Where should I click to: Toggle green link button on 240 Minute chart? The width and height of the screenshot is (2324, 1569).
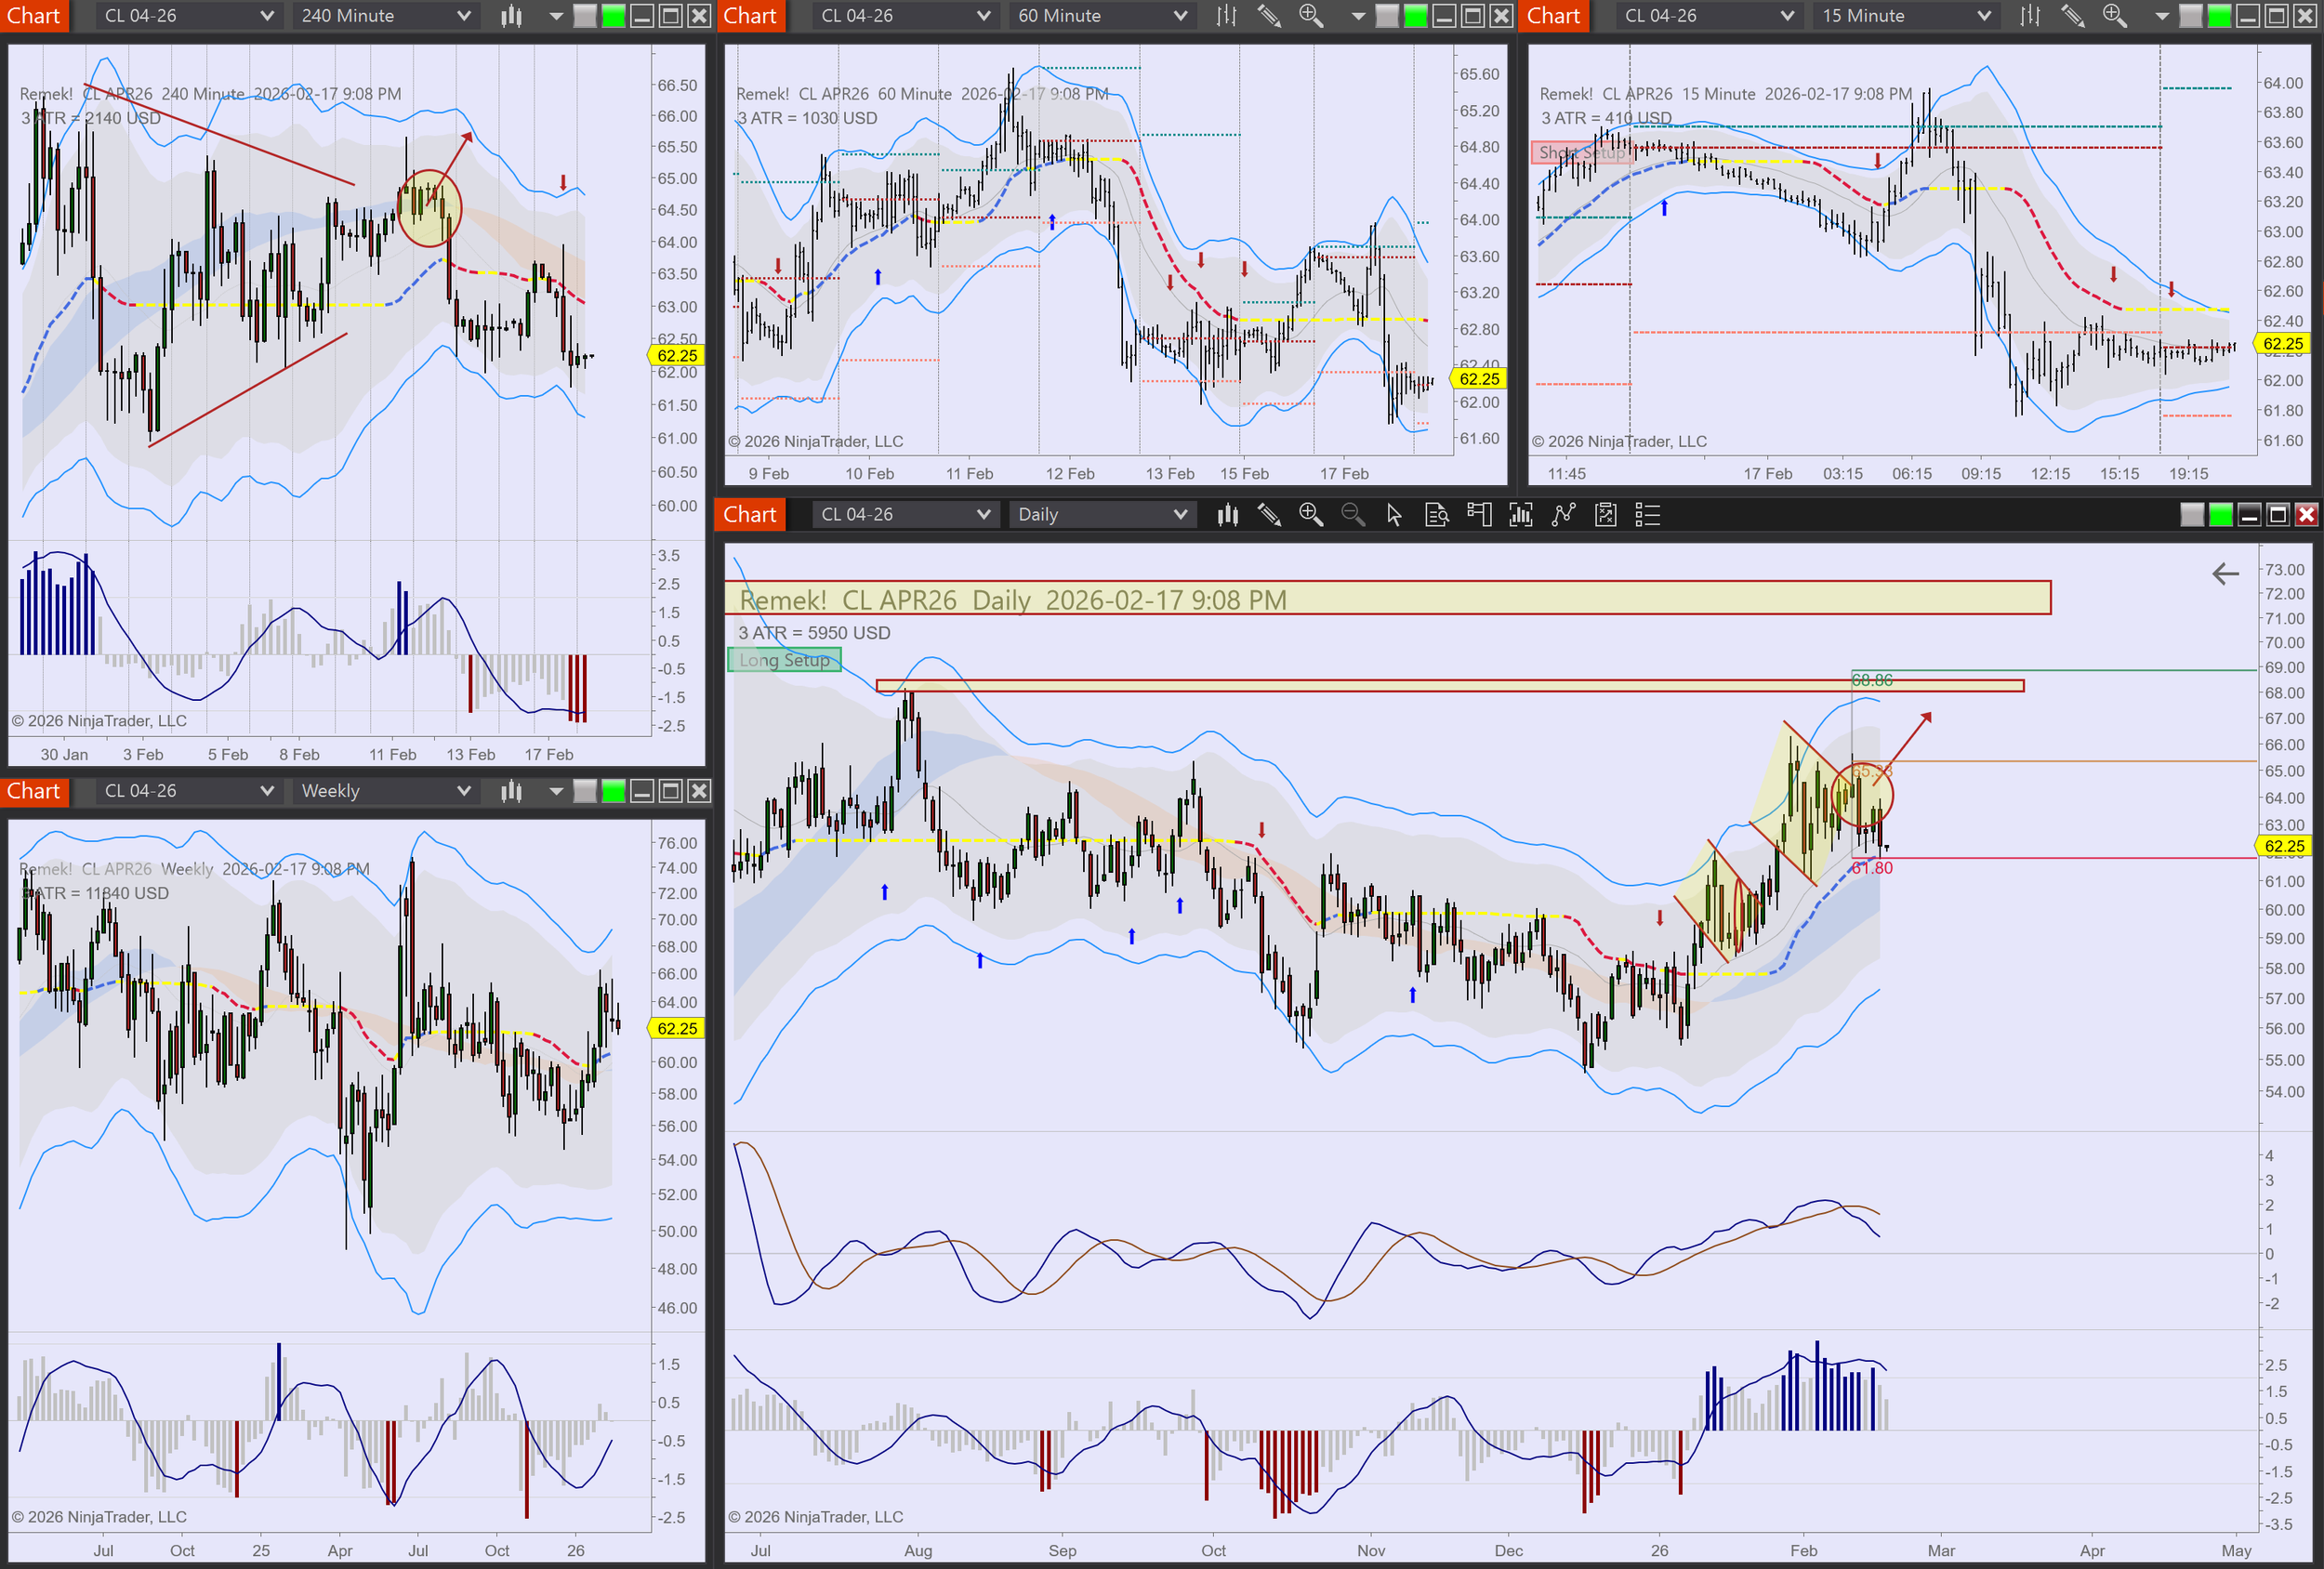click(x=613, y=16)
